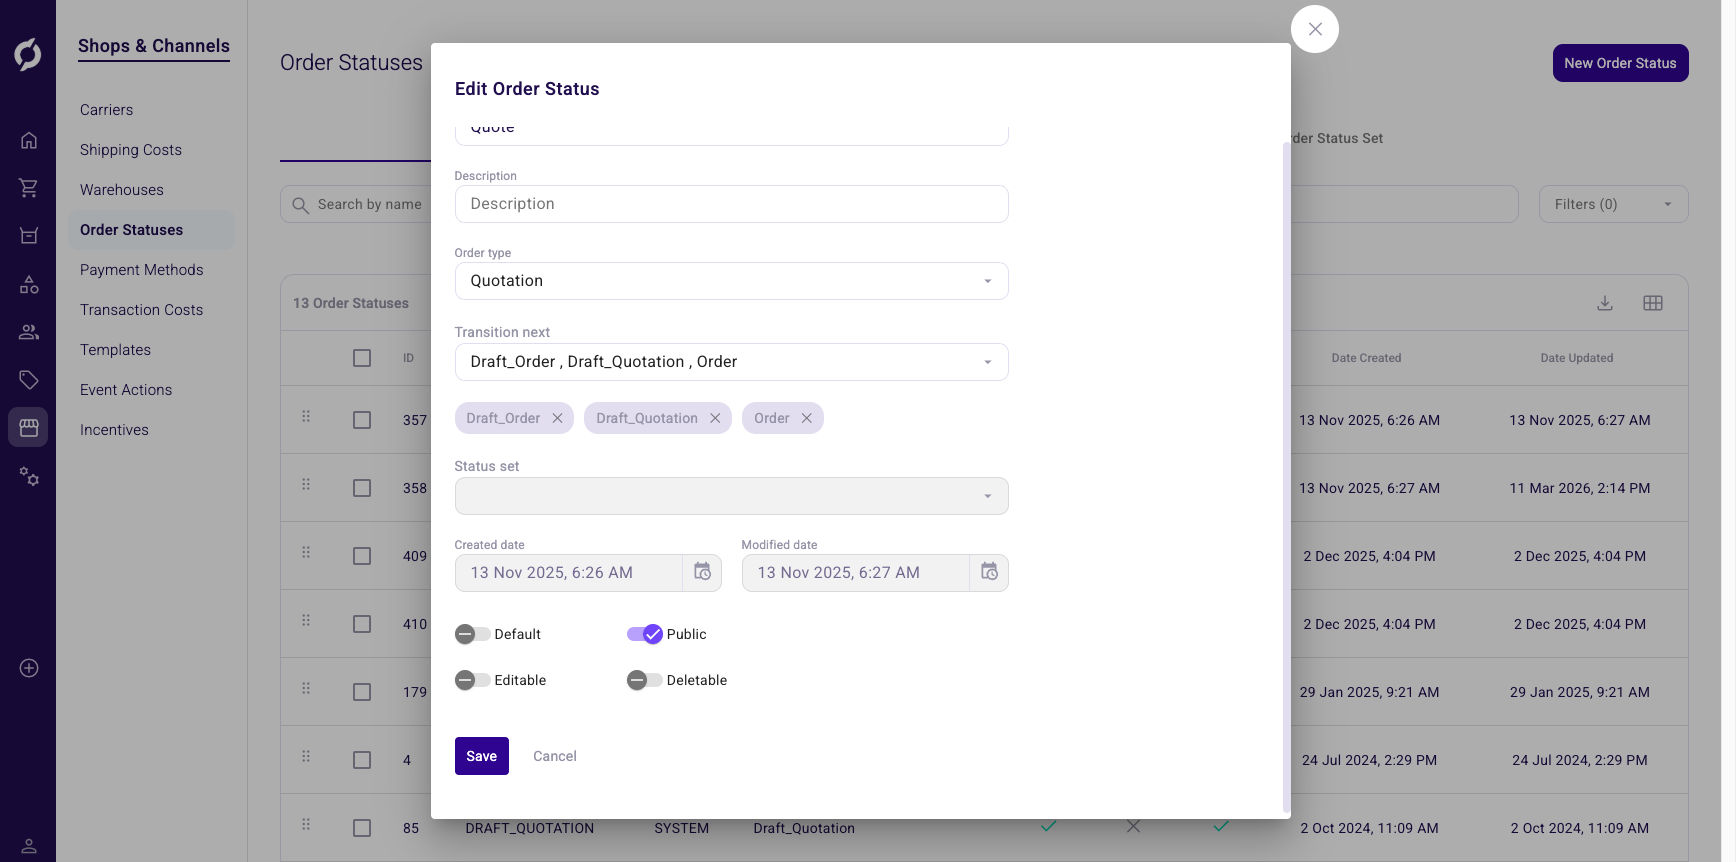Check the checkbox for row 85
The image size is (1736, 862).
[x=362, y=828]
